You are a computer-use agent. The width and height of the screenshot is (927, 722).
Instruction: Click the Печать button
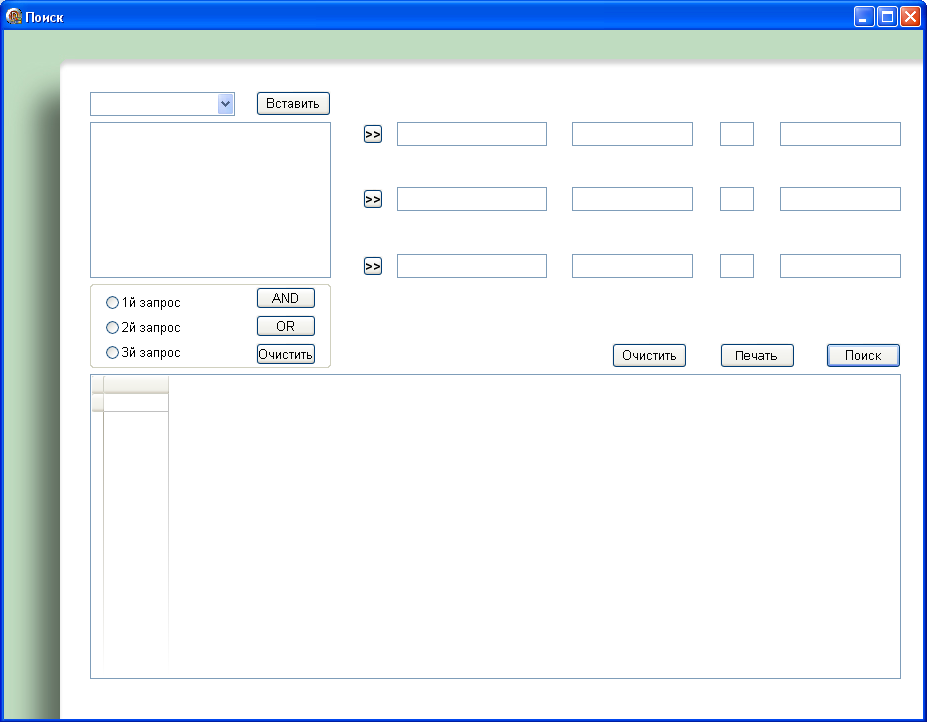[757, 355]
